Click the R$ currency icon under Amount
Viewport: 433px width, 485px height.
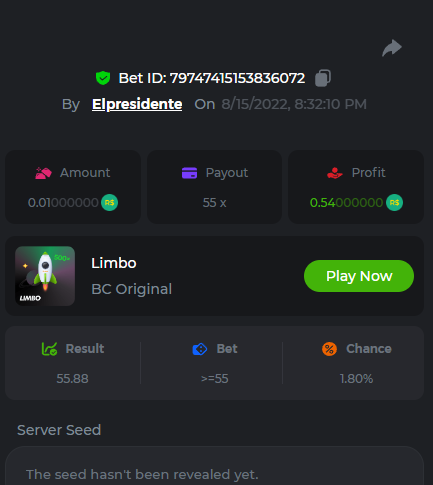point(109,202)
